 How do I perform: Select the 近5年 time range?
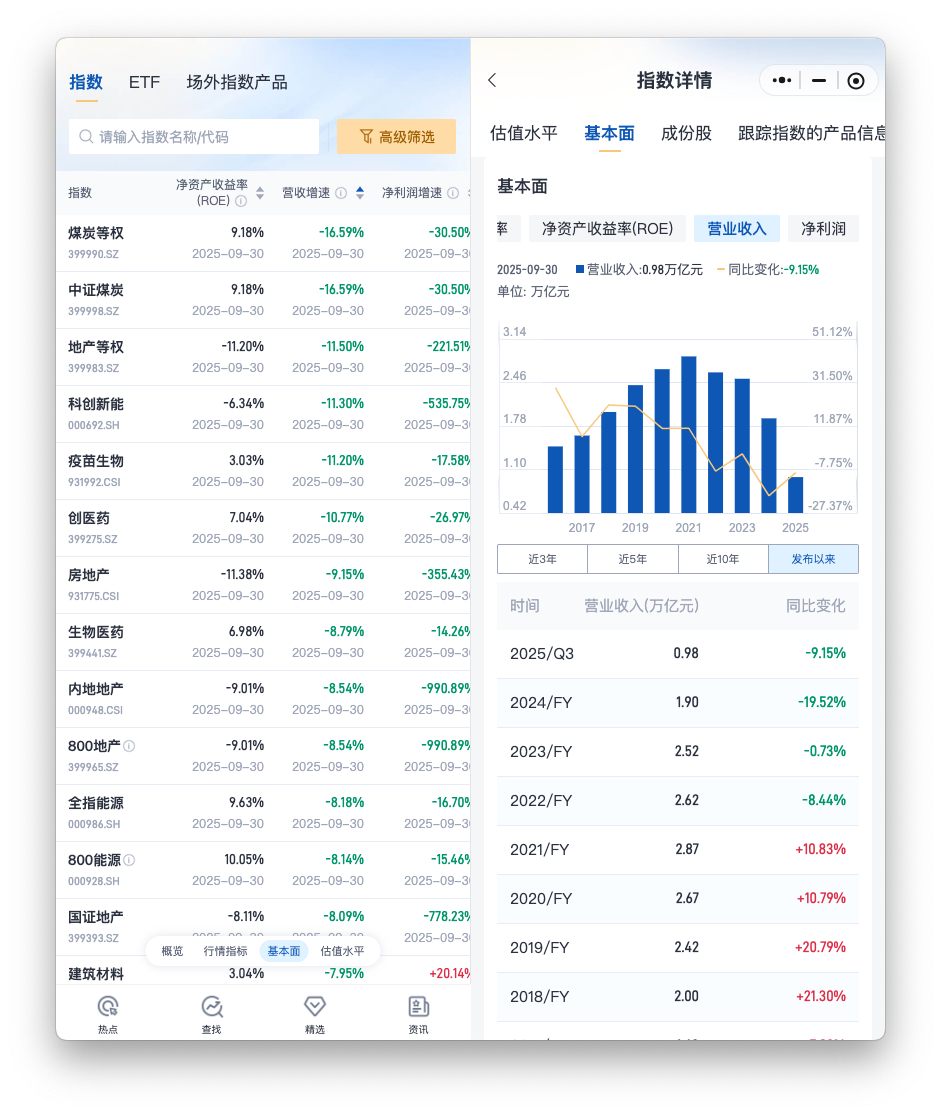pos(633,559)
